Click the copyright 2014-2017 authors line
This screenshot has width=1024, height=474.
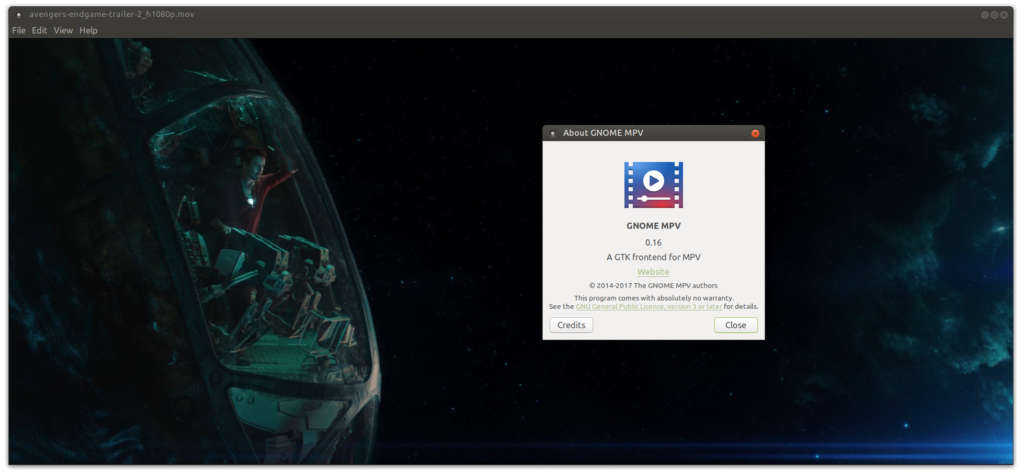click(x=653, y=285)
